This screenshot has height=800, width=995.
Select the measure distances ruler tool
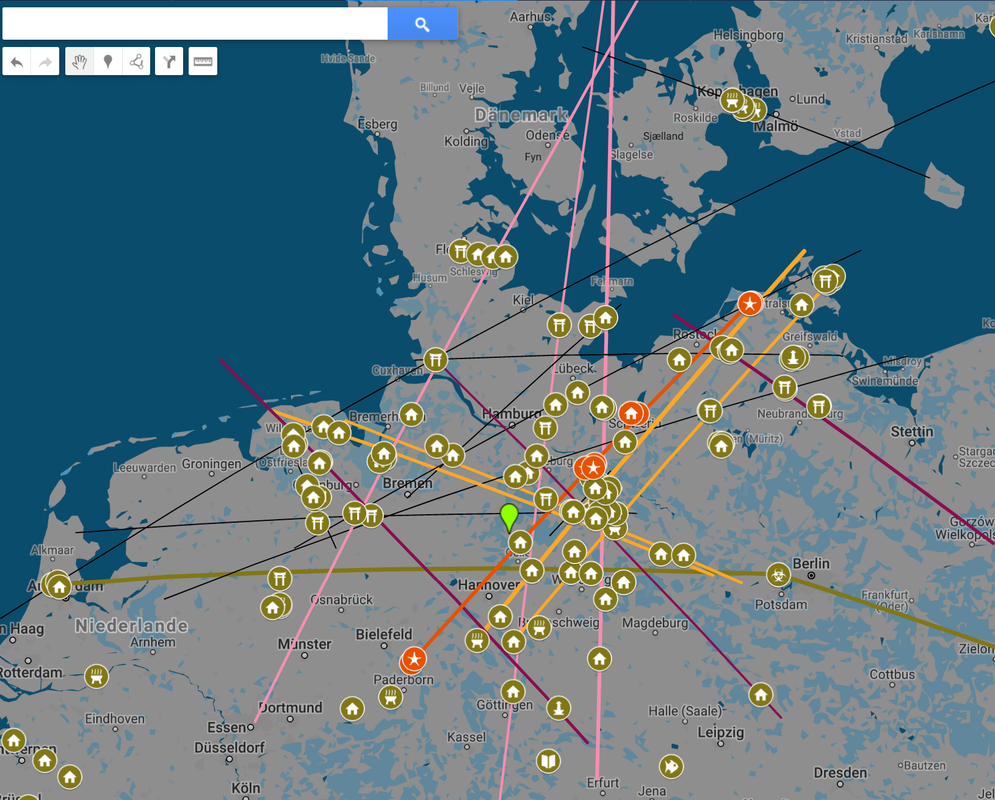[x=203, y=62]
